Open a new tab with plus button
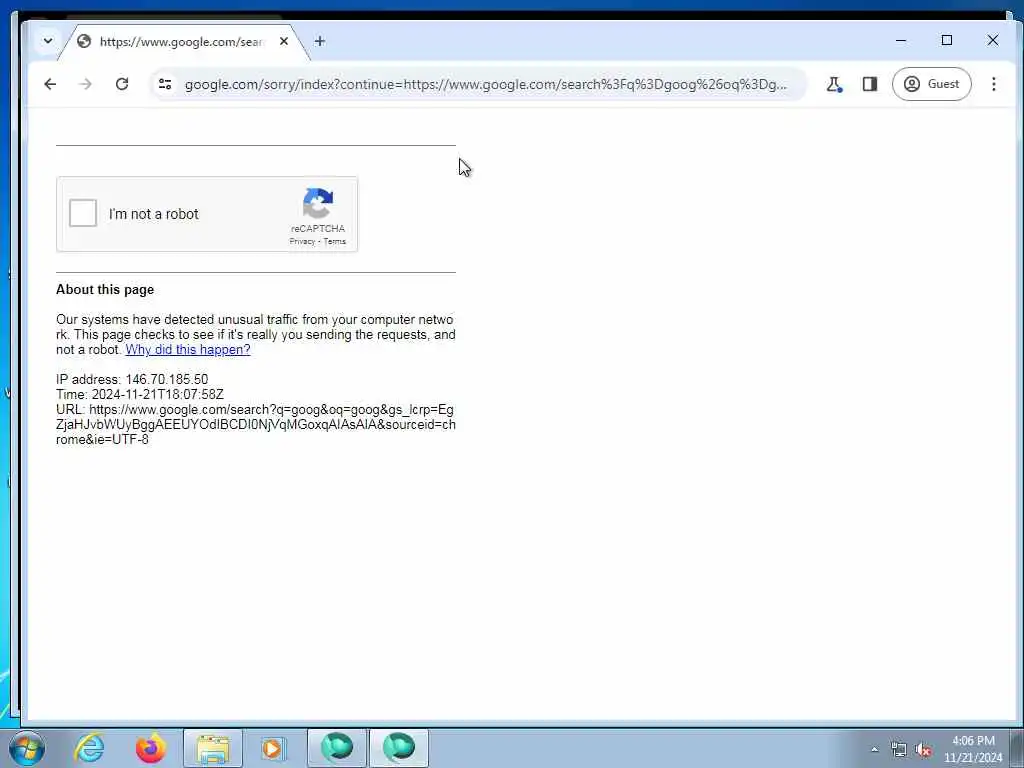Screen dimensions: 1024x768 [x=319, y=41]
